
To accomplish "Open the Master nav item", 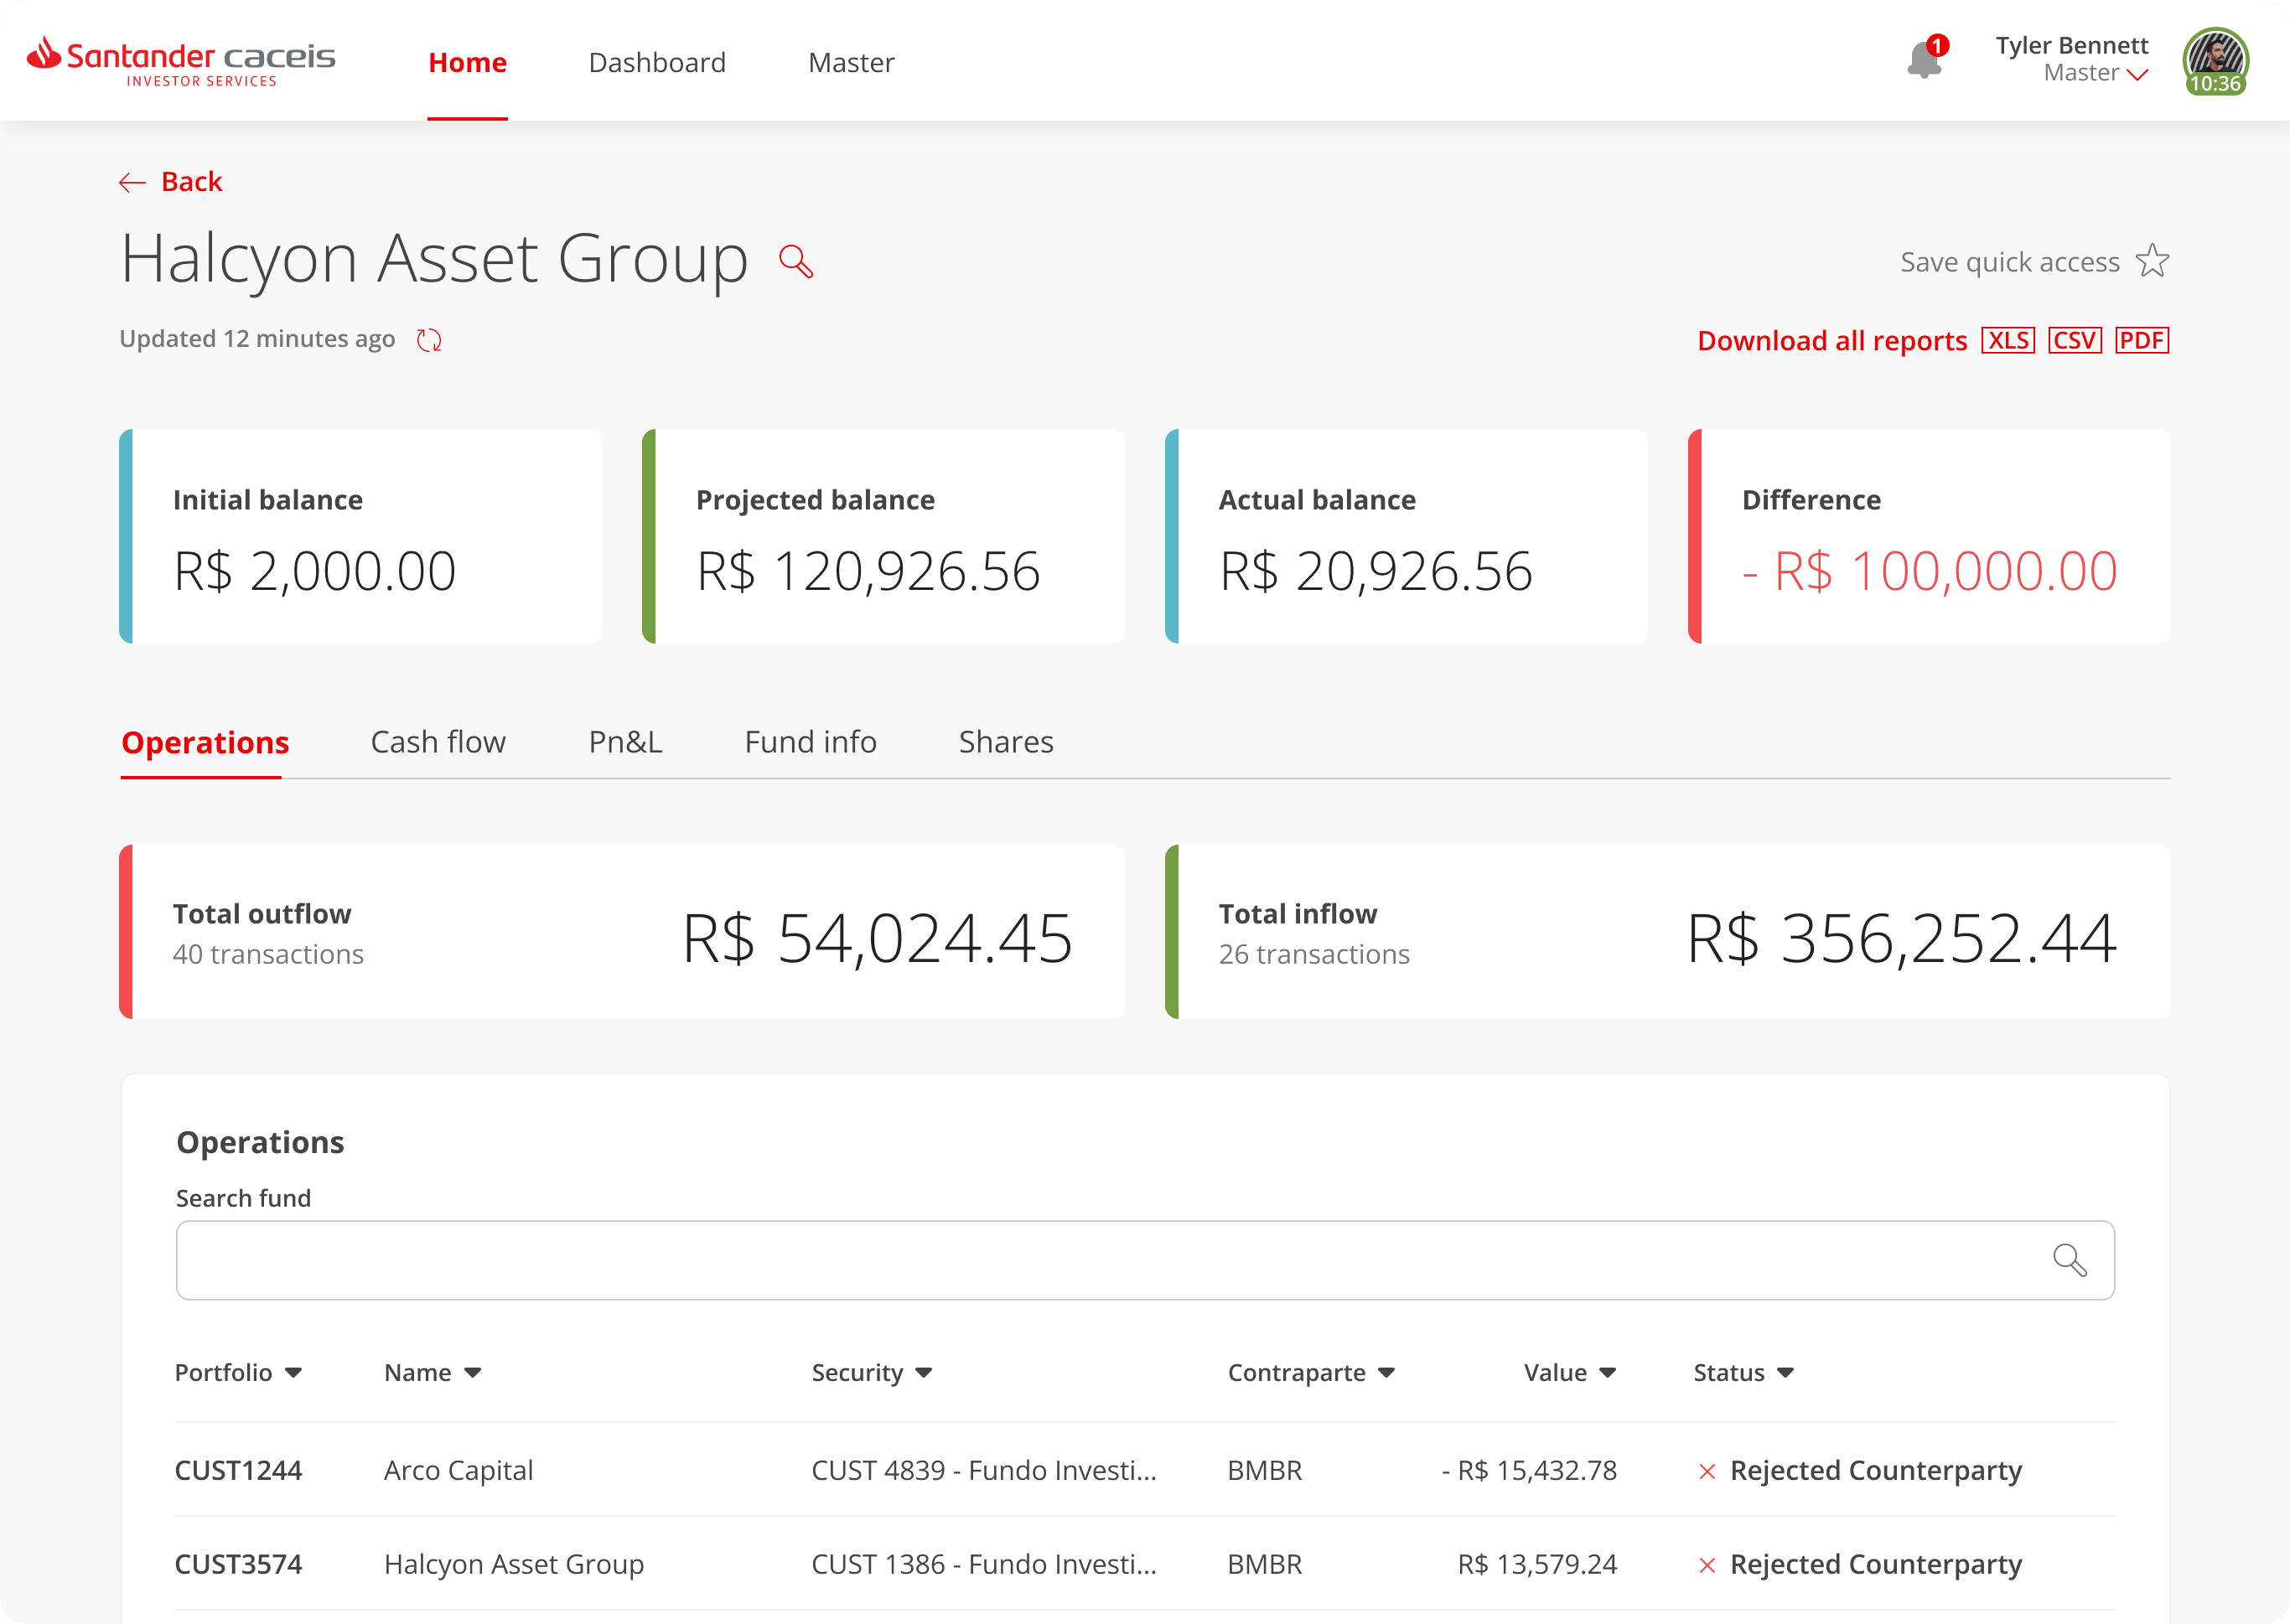I will (x=851, y=62).
